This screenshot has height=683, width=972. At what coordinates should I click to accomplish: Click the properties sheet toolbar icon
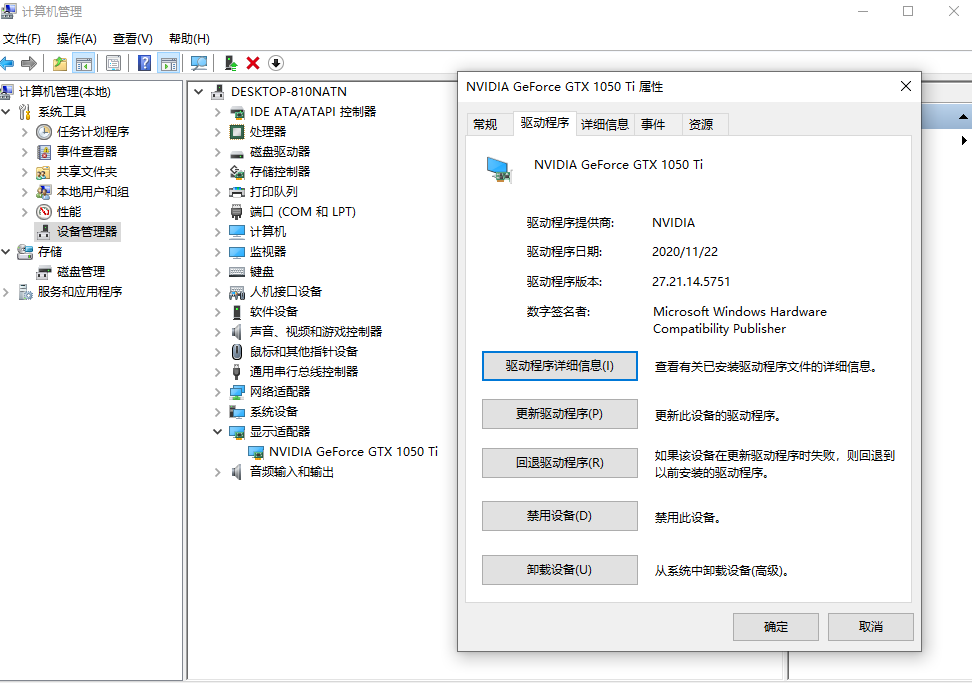click(x=113, y=63)
